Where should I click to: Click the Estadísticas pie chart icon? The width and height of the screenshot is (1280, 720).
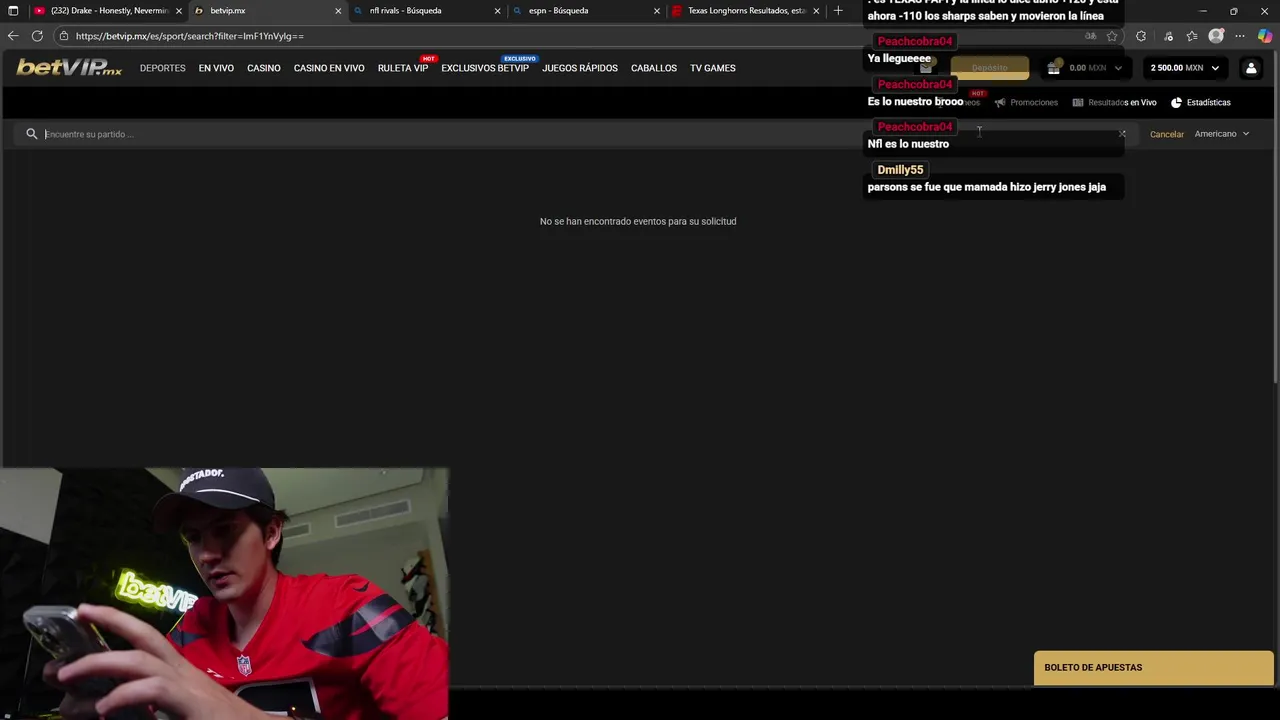tap(1176, 102)
